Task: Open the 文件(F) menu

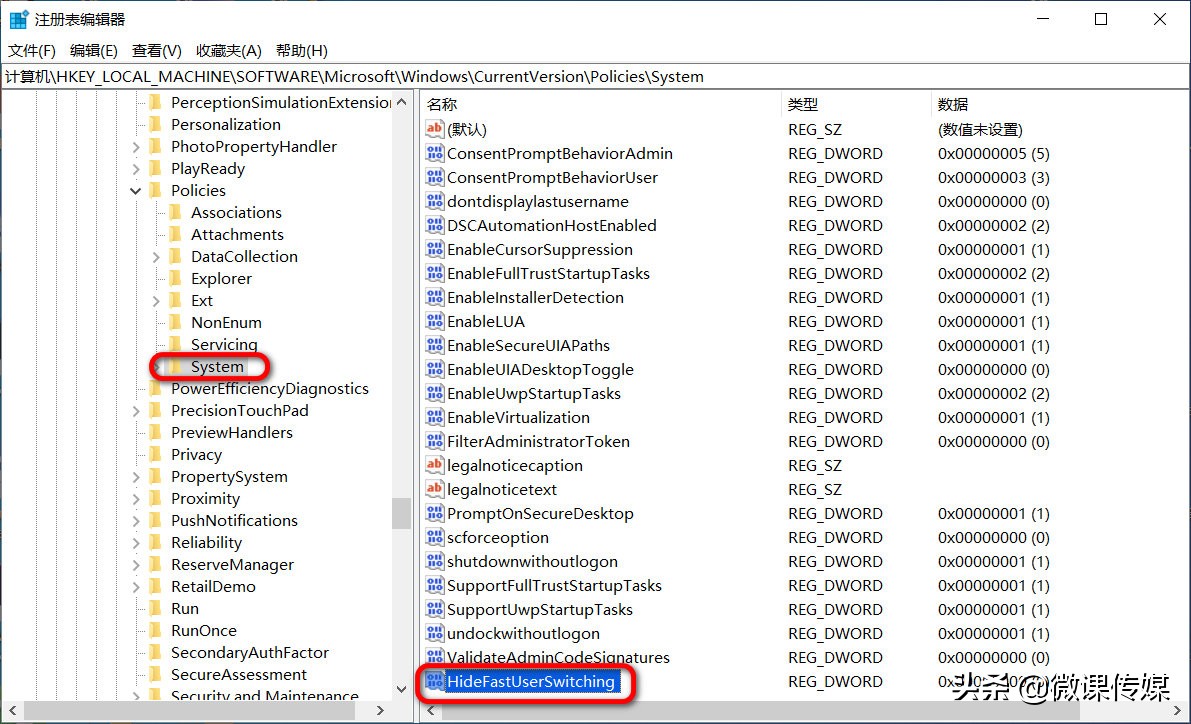Action: 32,51
